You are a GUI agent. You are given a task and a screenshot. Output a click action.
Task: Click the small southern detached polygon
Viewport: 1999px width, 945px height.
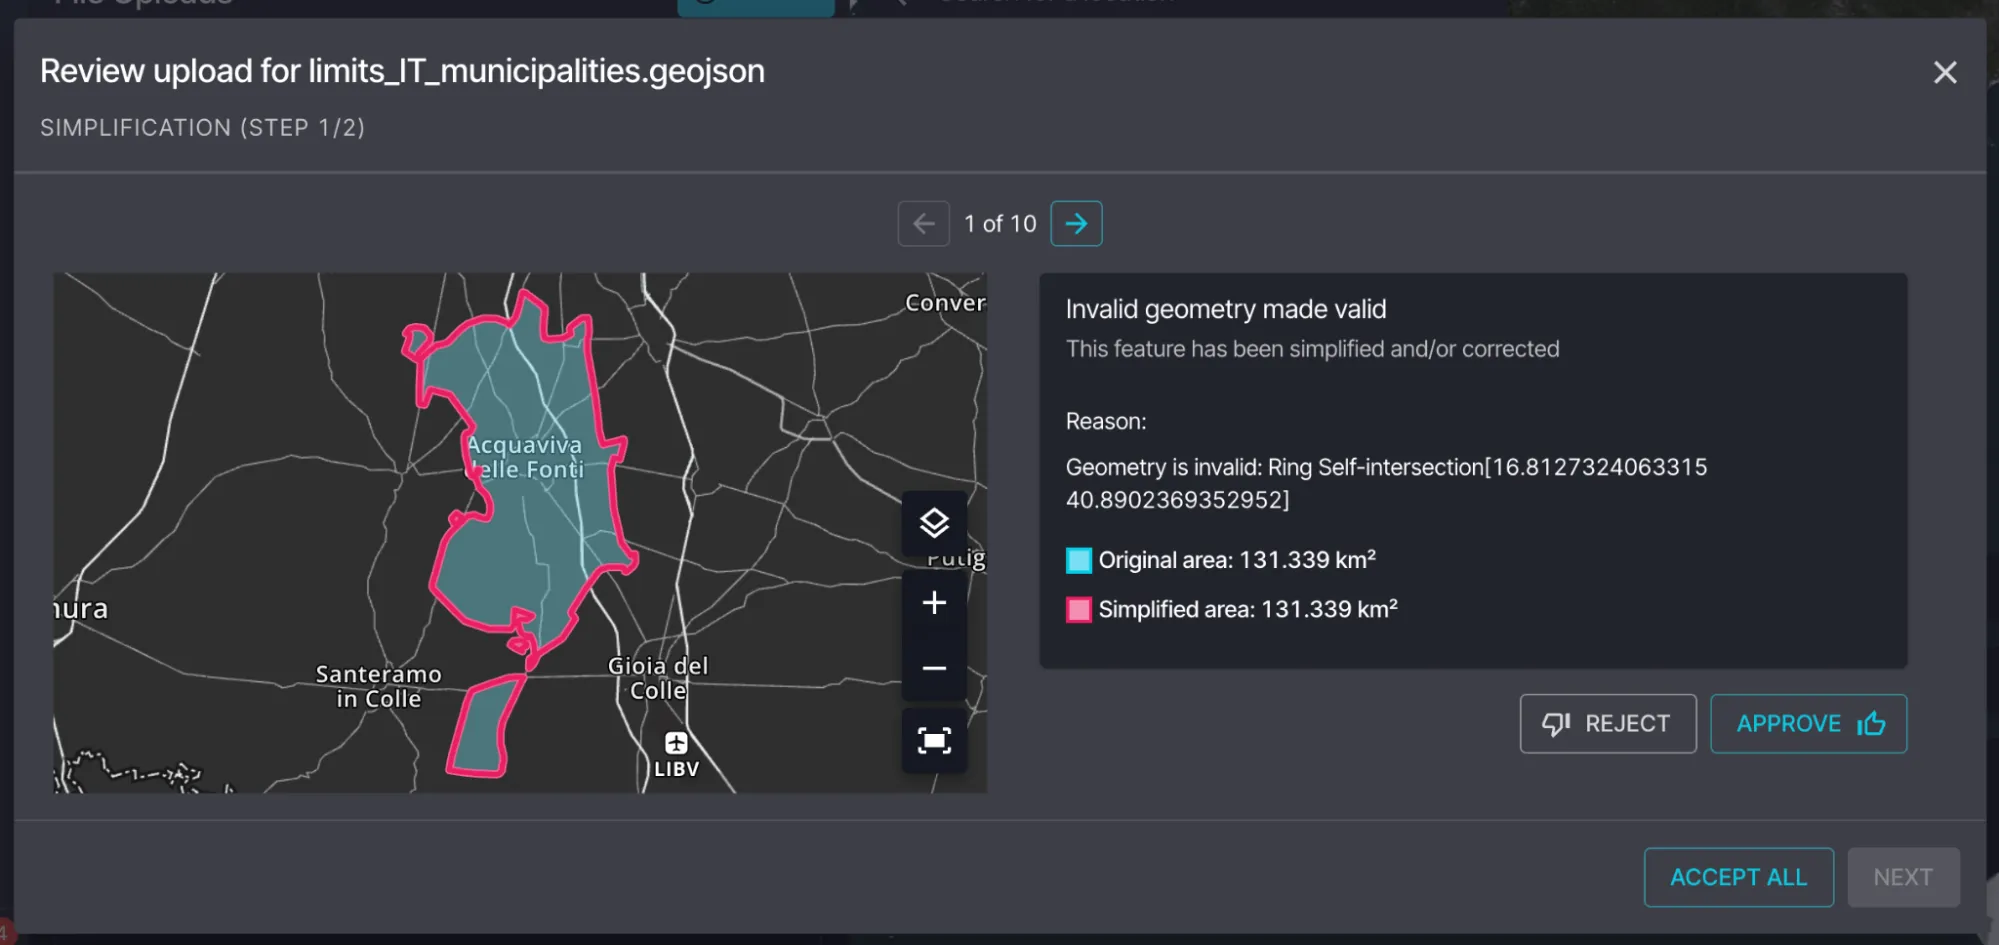coord(484,725)
